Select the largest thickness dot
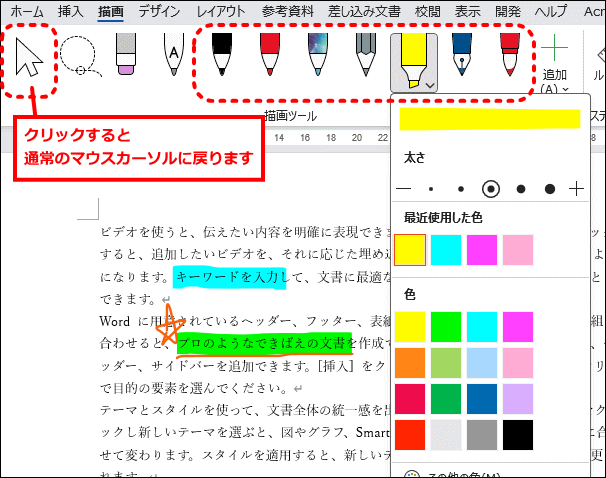 (550, 189)
